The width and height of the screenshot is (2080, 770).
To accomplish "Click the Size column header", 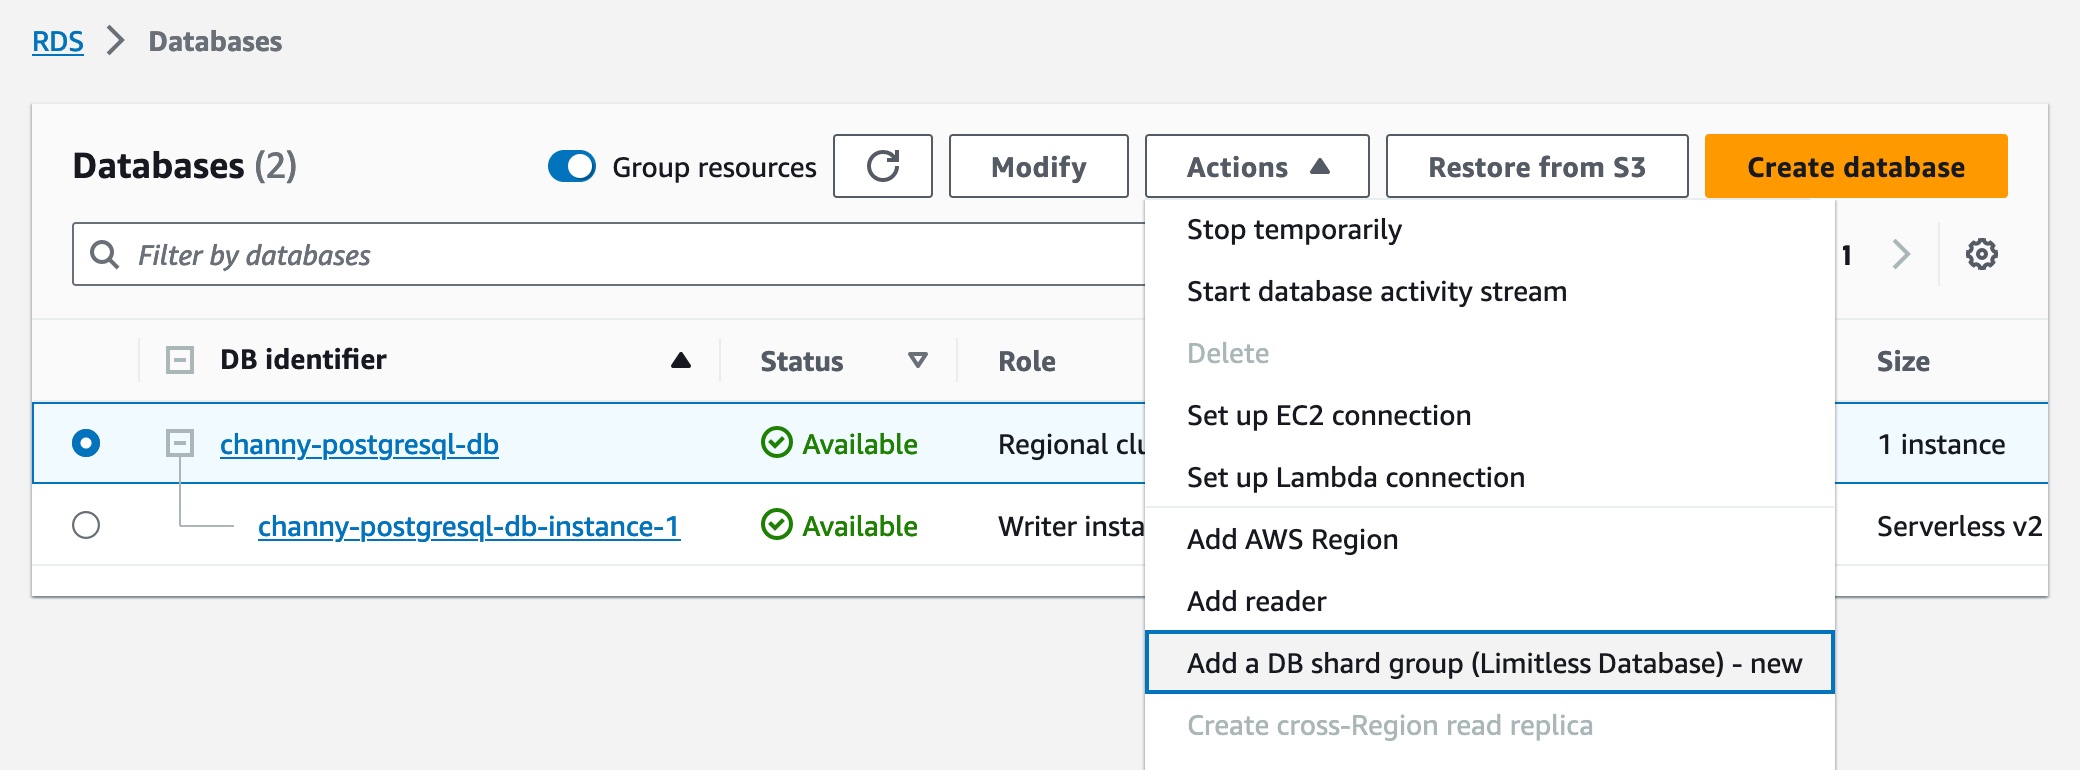I will click(x=1903, y=361).
